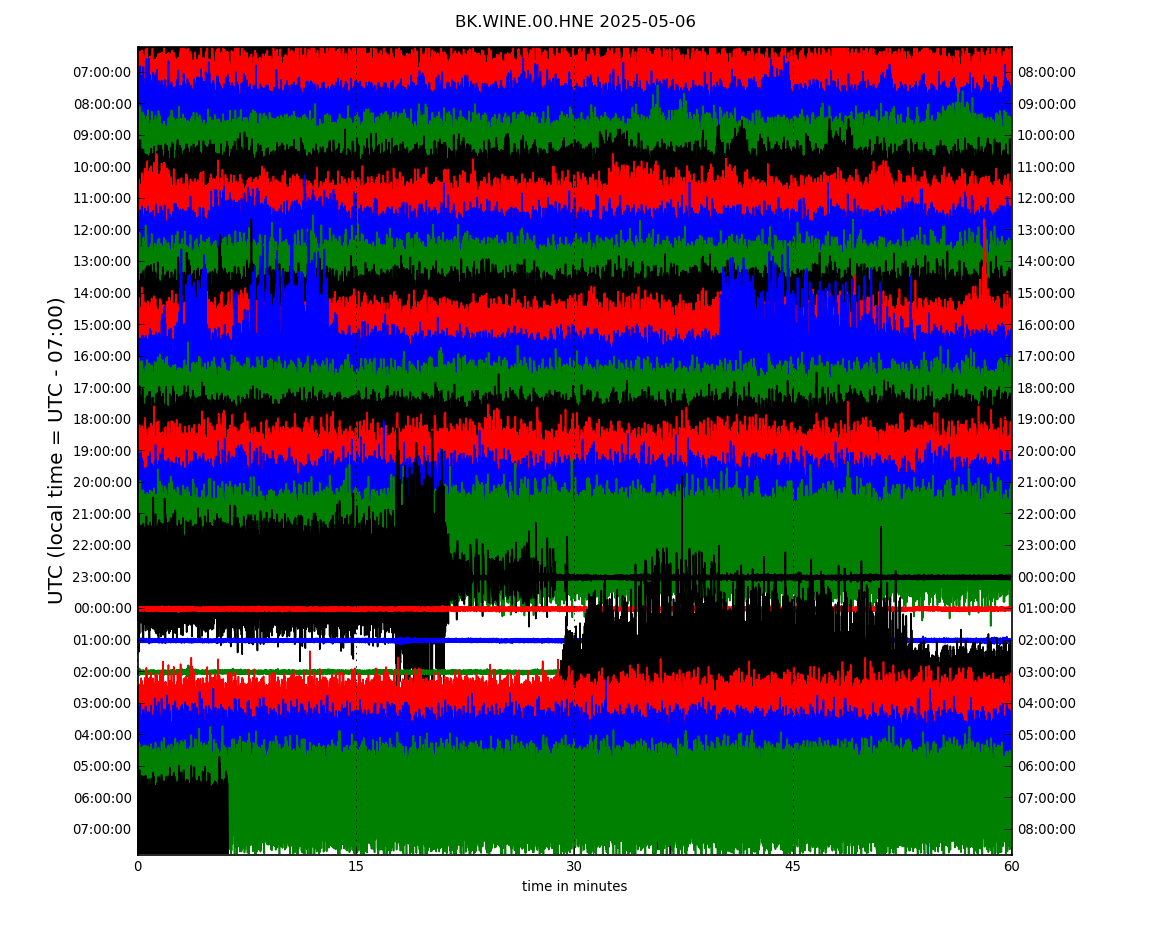Click the right axis label 03:00:00

[1047, 672]
